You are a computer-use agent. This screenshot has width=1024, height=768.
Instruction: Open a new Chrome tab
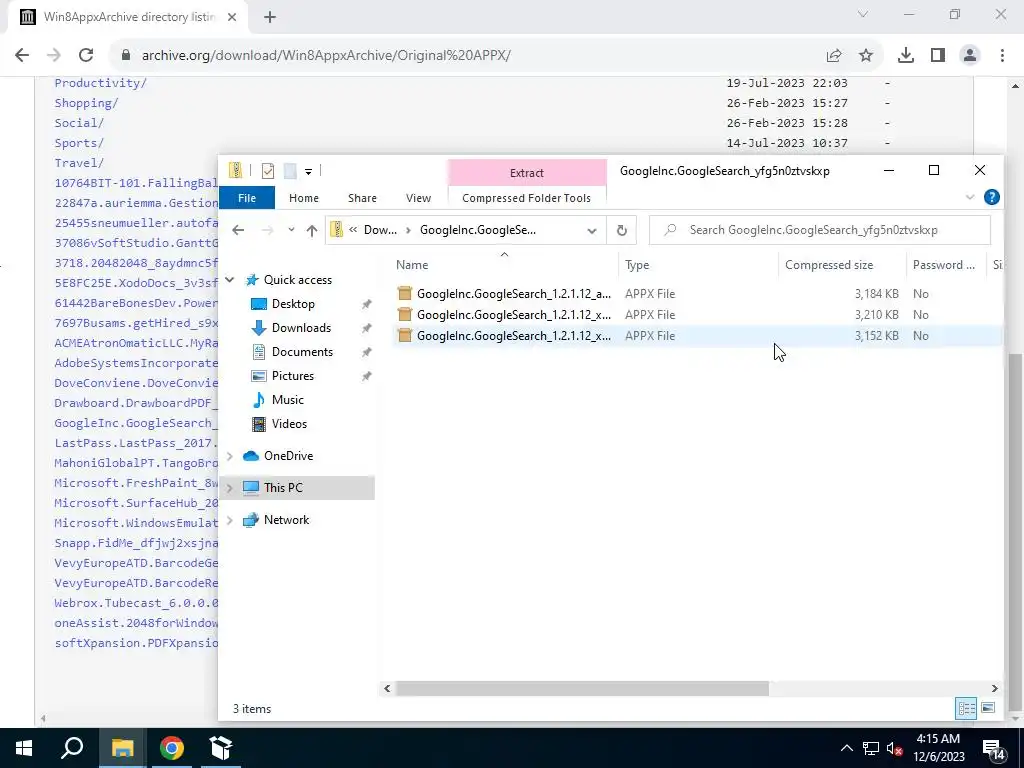click(270, 18)
